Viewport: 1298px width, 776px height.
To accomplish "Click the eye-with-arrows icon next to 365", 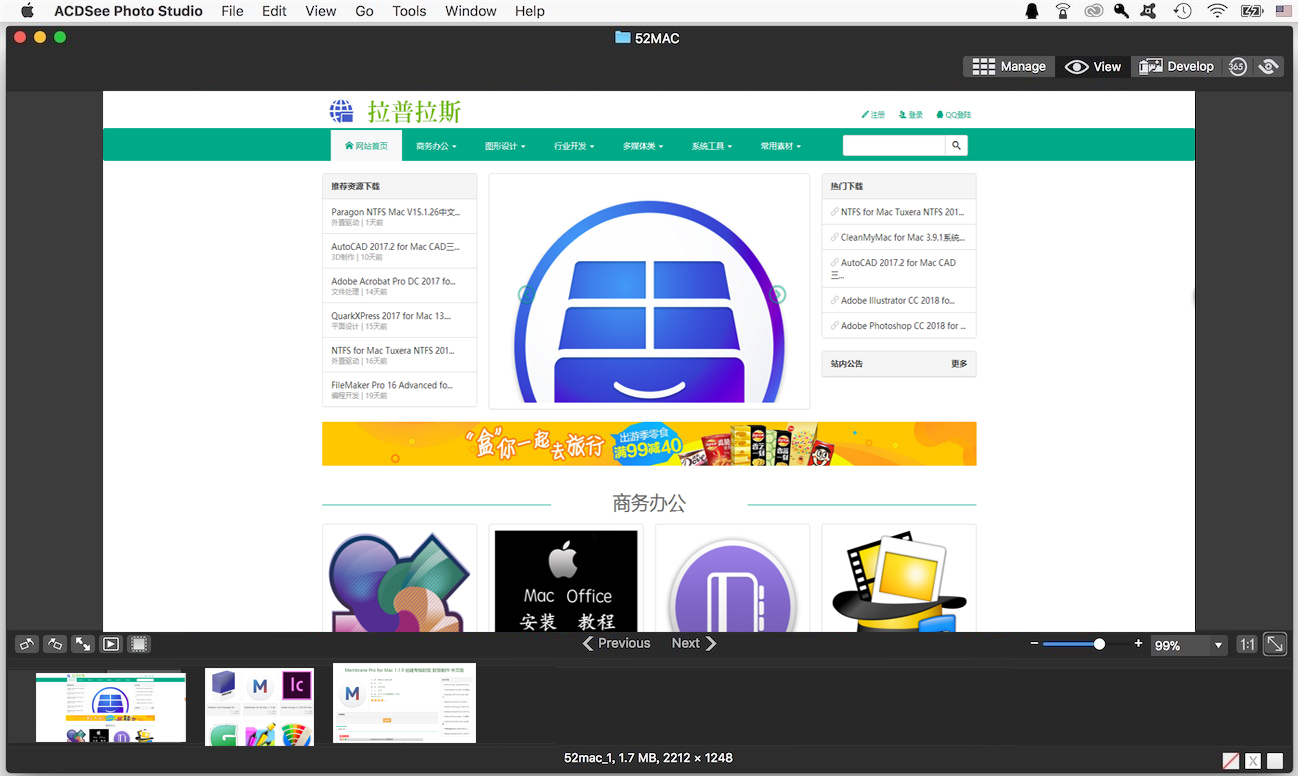I will tap(1269, 67).
